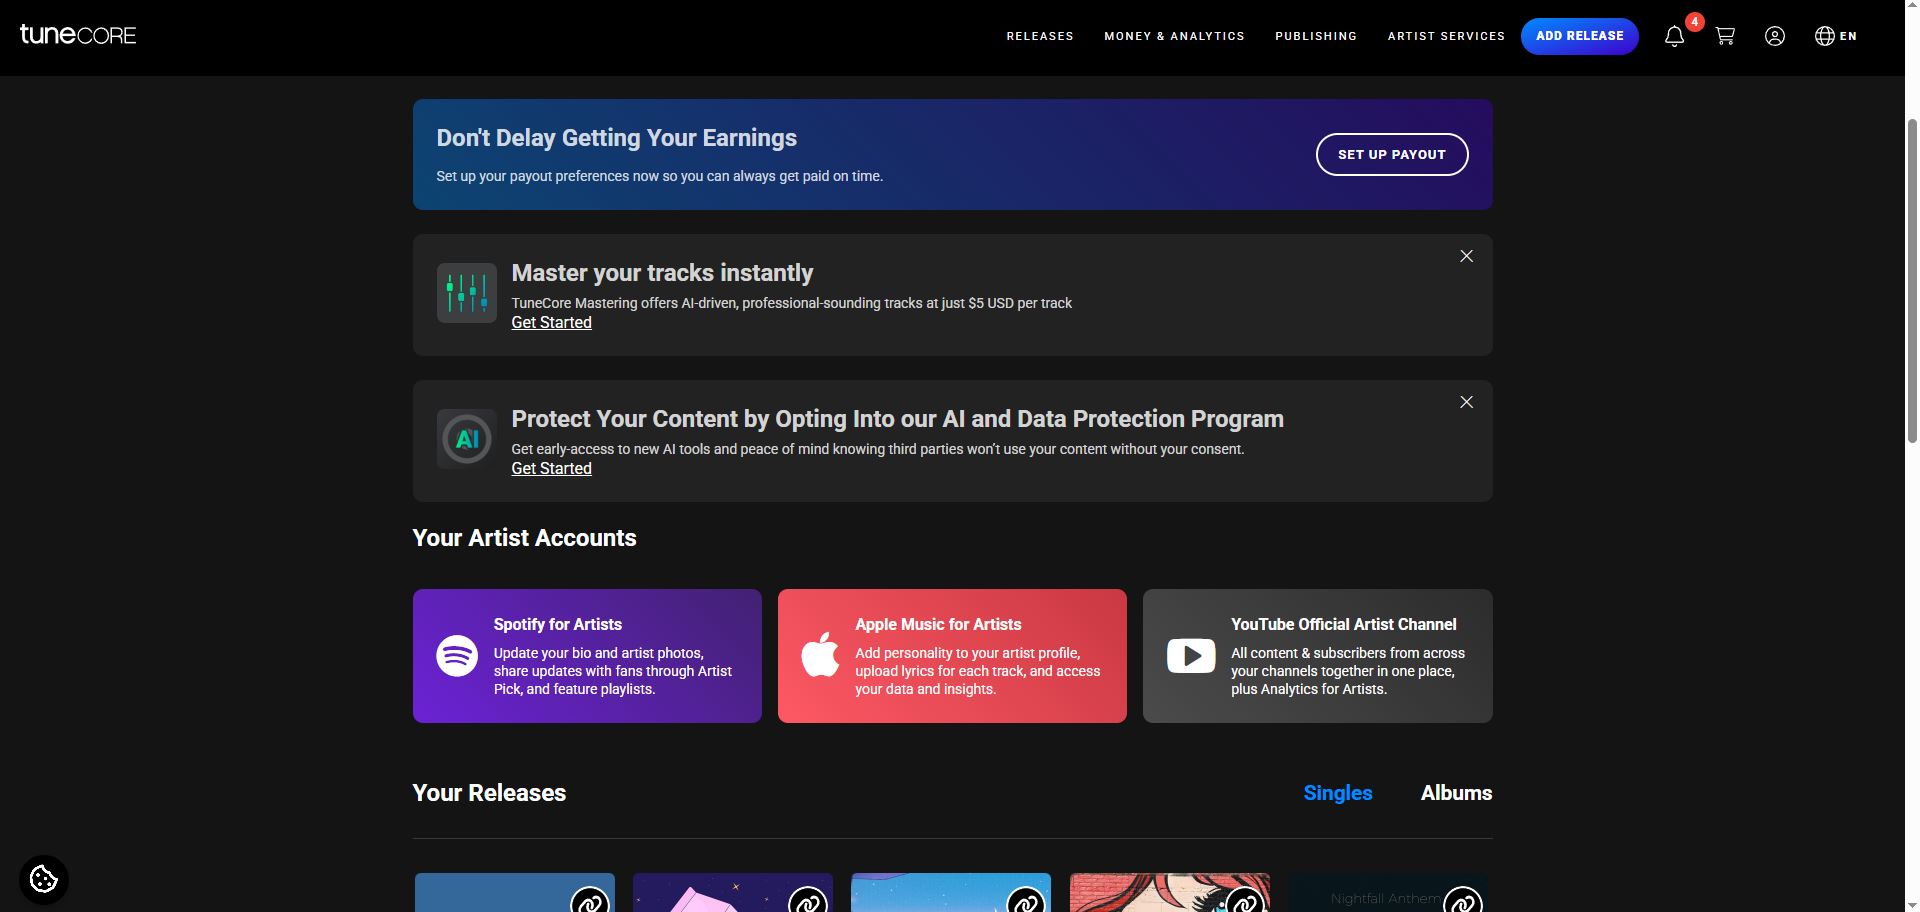1920x912 pixels.
Task: Switch to the Albums tab
Action: coord(1456,793)
